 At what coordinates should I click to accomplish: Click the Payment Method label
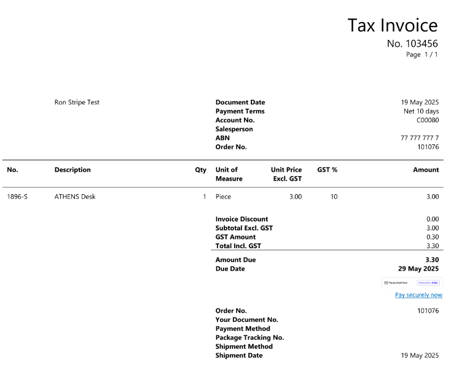(243, 329)
